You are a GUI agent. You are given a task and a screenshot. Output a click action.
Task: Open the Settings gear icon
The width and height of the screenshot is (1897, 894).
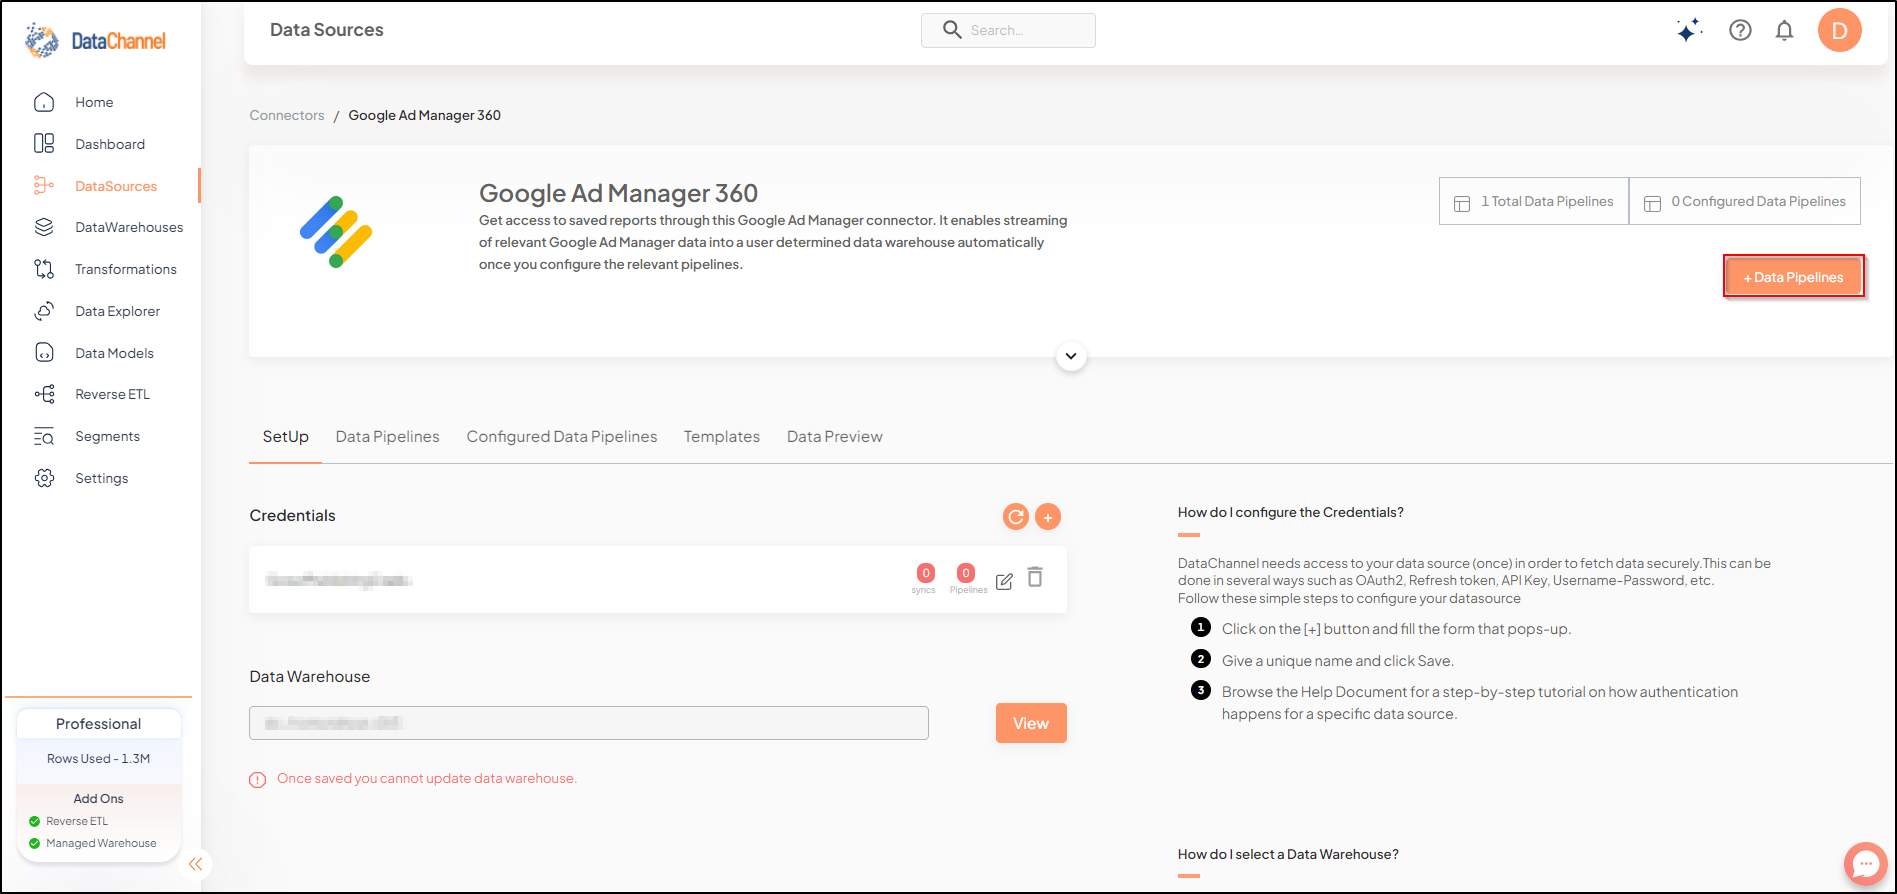[44, 478]
